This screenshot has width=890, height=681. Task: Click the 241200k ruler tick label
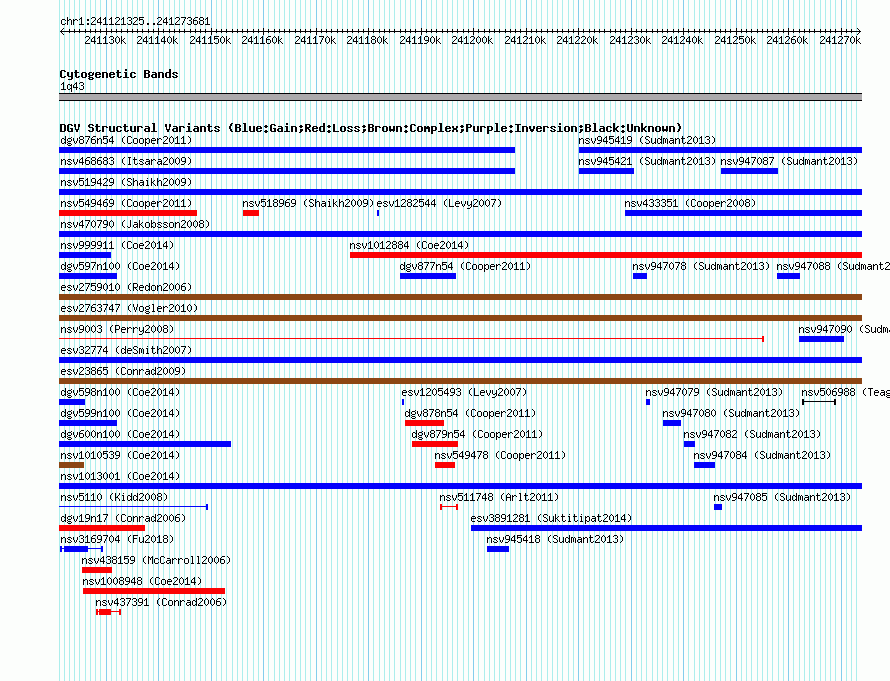point(472,40)
